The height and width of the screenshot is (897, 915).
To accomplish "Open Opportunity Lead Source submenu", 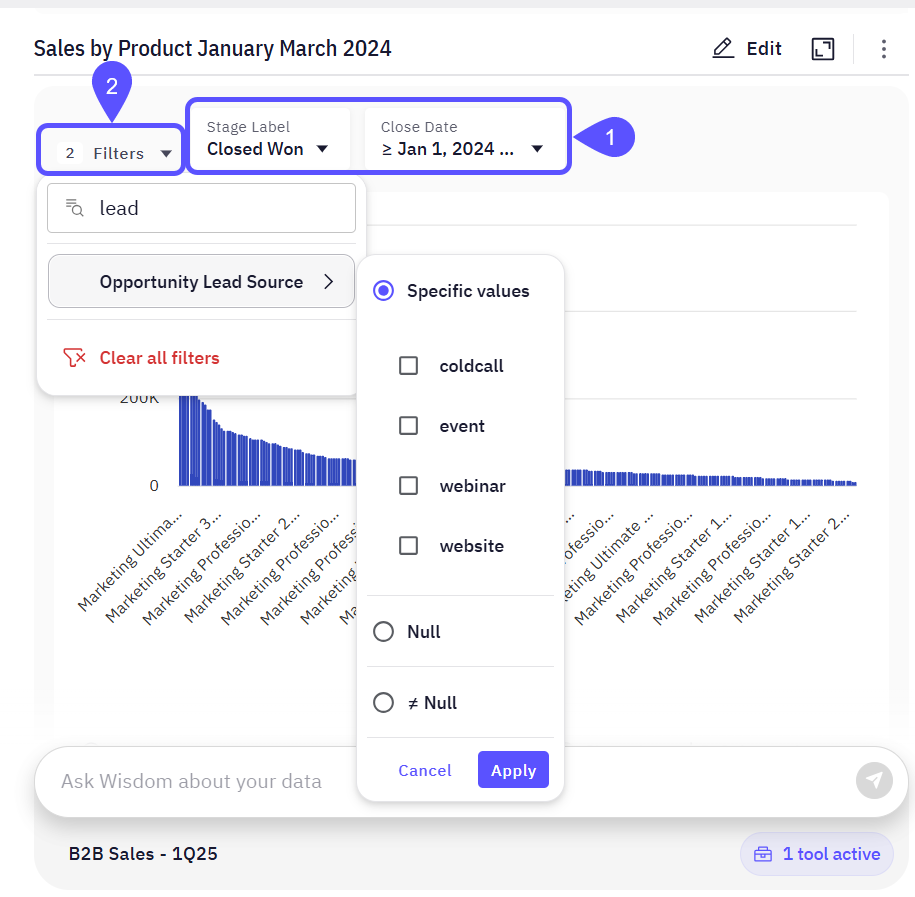I will [201, 281].
